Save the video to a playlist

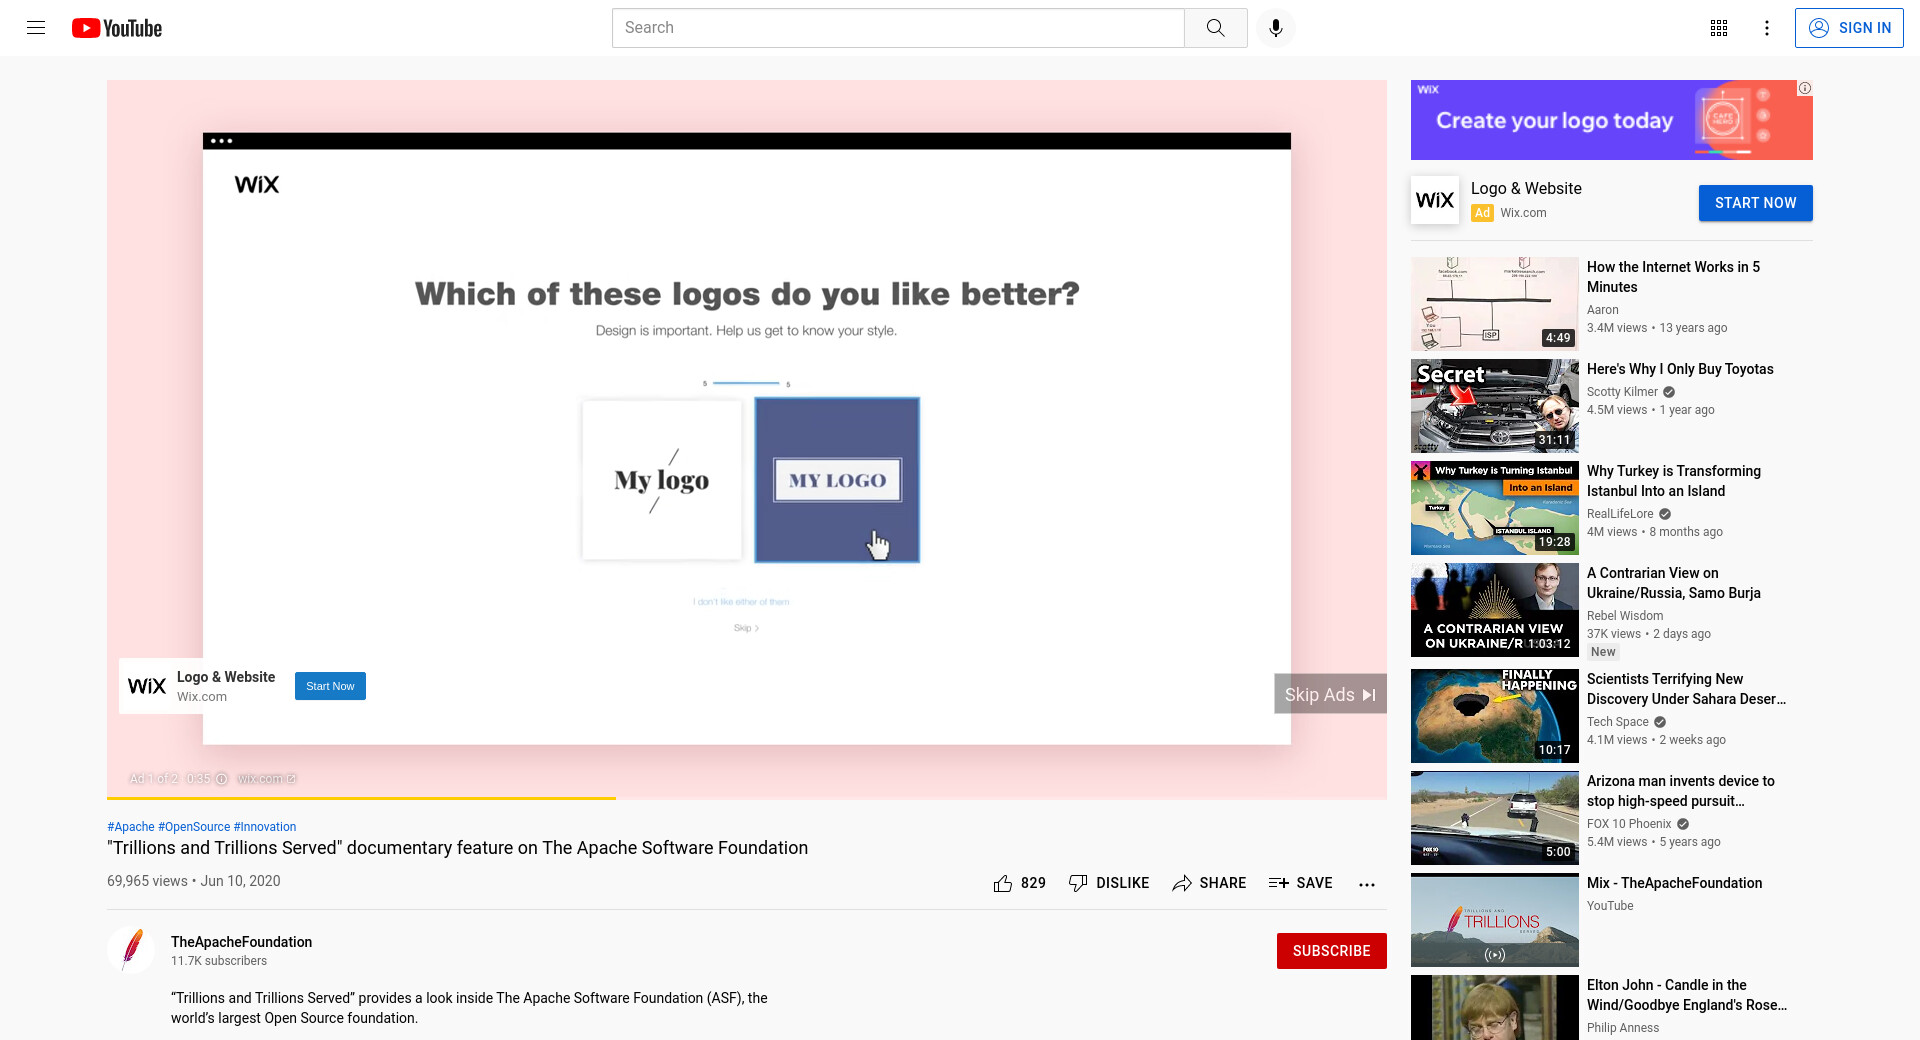[x=1300, y=883]
